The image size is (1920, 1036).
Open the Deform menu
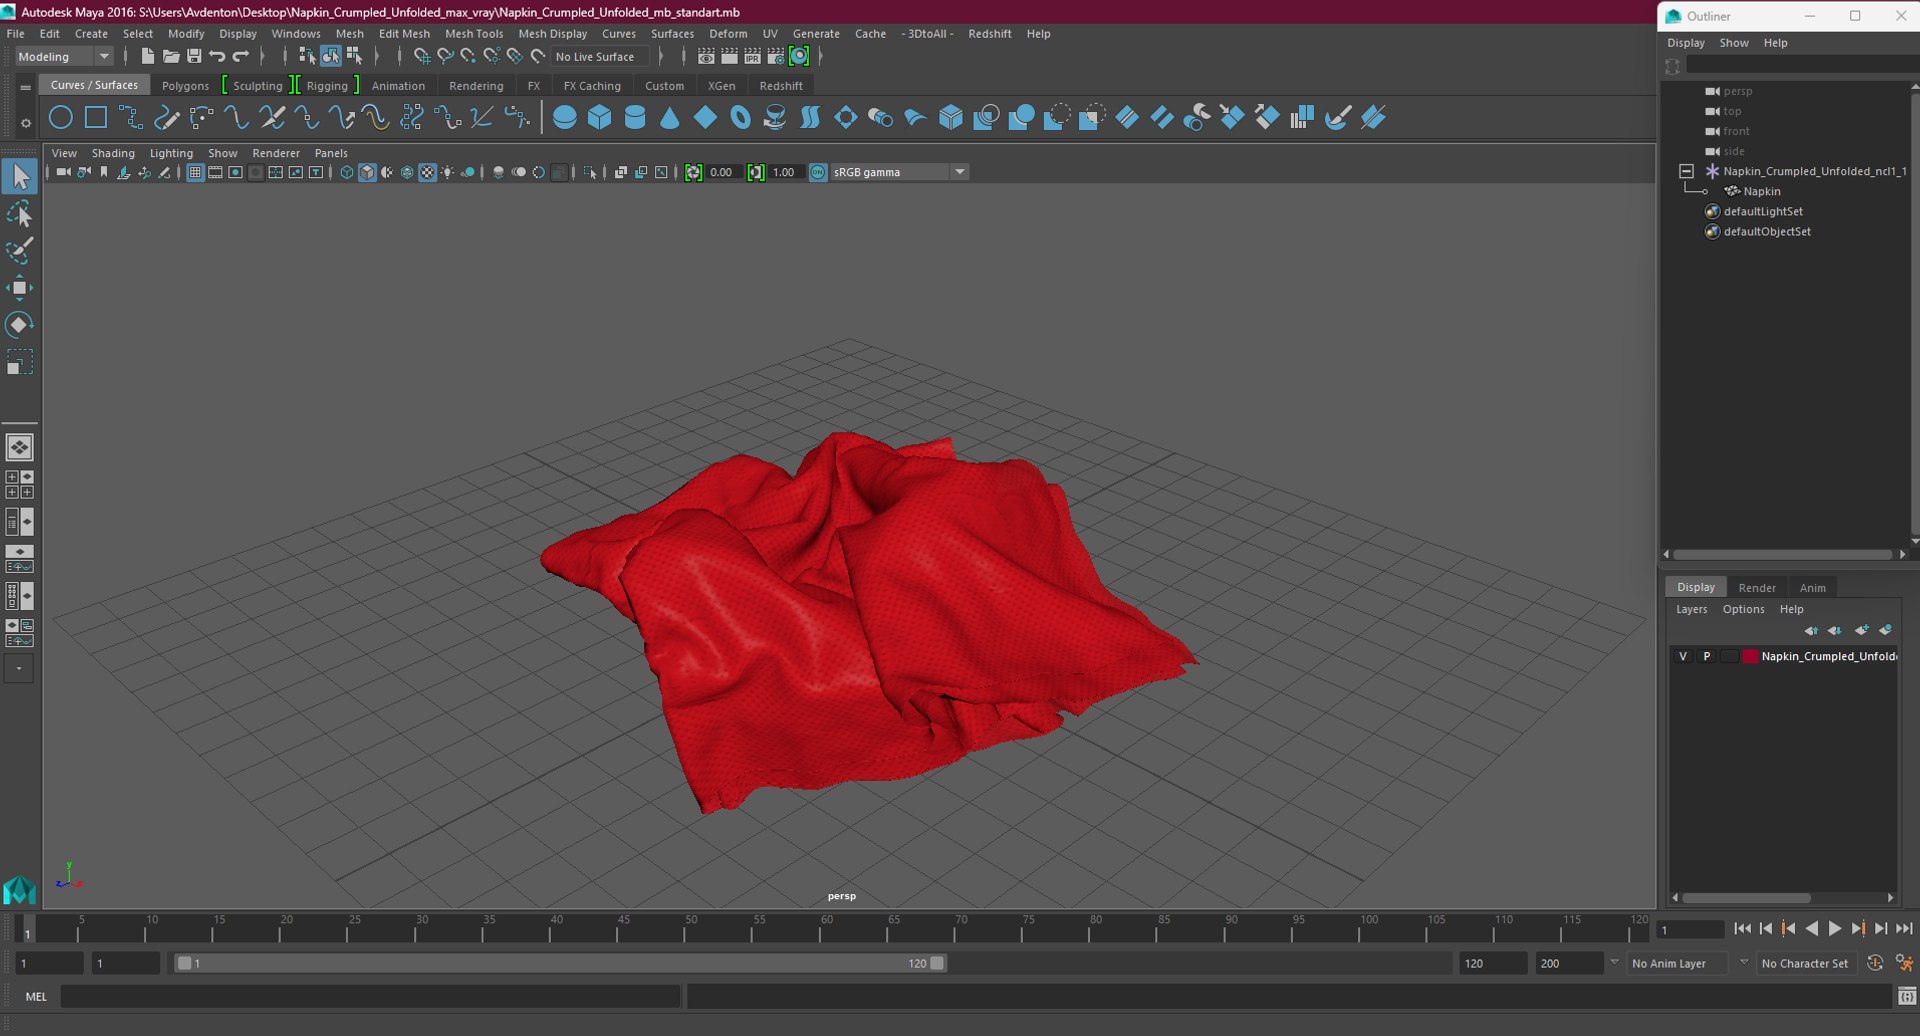[x=728, y=34]
